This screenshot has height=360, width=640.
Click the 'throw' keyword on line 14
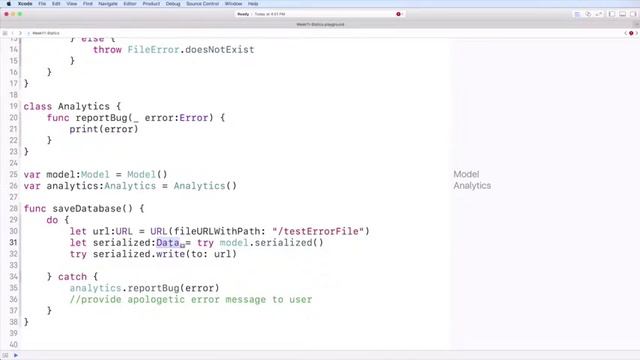107,50
